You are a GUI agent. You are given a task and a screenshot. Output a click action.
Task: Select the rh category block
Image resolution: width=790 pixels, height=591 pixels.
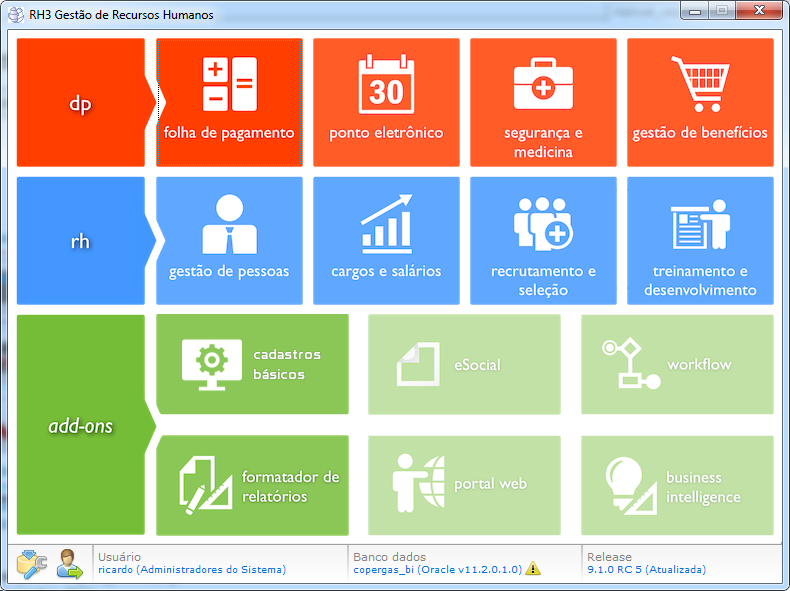tap(81, 241)
